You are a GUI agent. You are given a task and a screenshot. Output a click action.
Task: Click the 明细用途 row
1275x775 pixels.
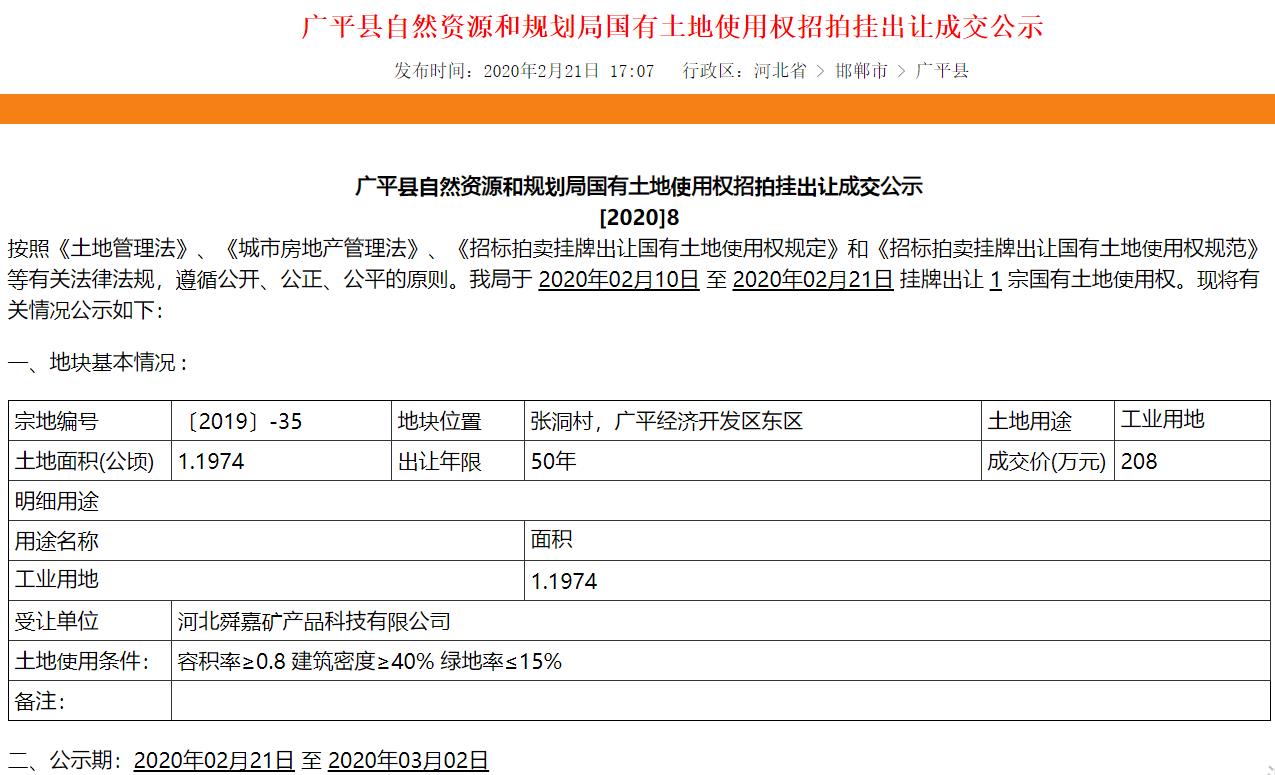[x=639, y=501]
